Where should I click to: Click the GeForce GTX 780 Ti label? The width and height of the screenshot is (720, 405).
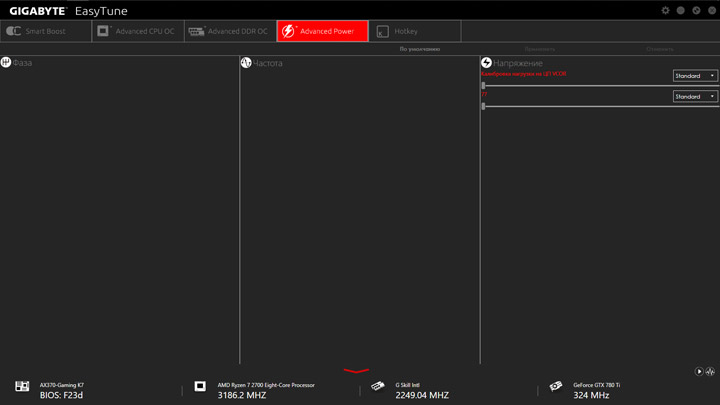pos(596,385)
